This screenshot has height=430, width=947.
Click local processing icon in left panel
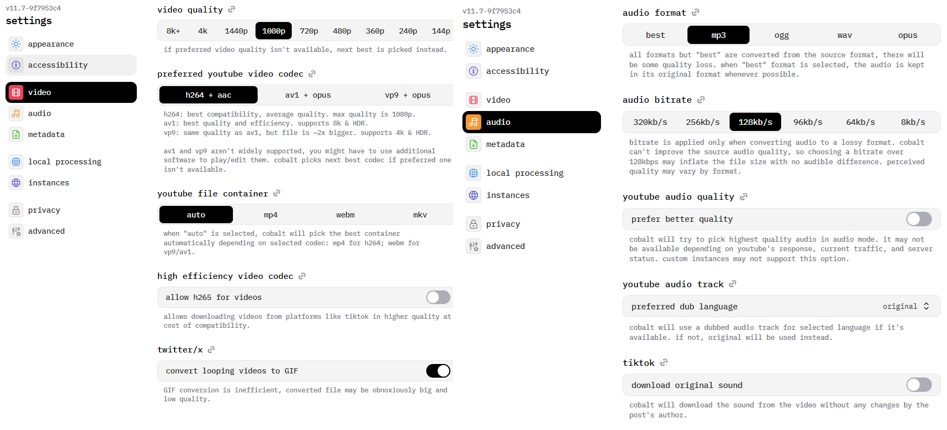16,162
